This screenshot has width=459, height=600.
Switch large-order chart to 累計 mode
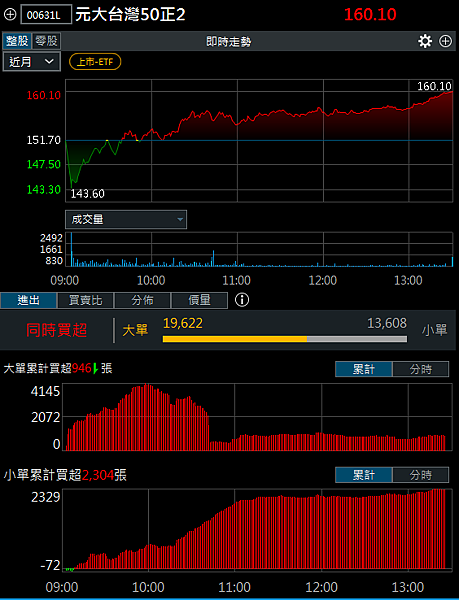tap(364, 369)
